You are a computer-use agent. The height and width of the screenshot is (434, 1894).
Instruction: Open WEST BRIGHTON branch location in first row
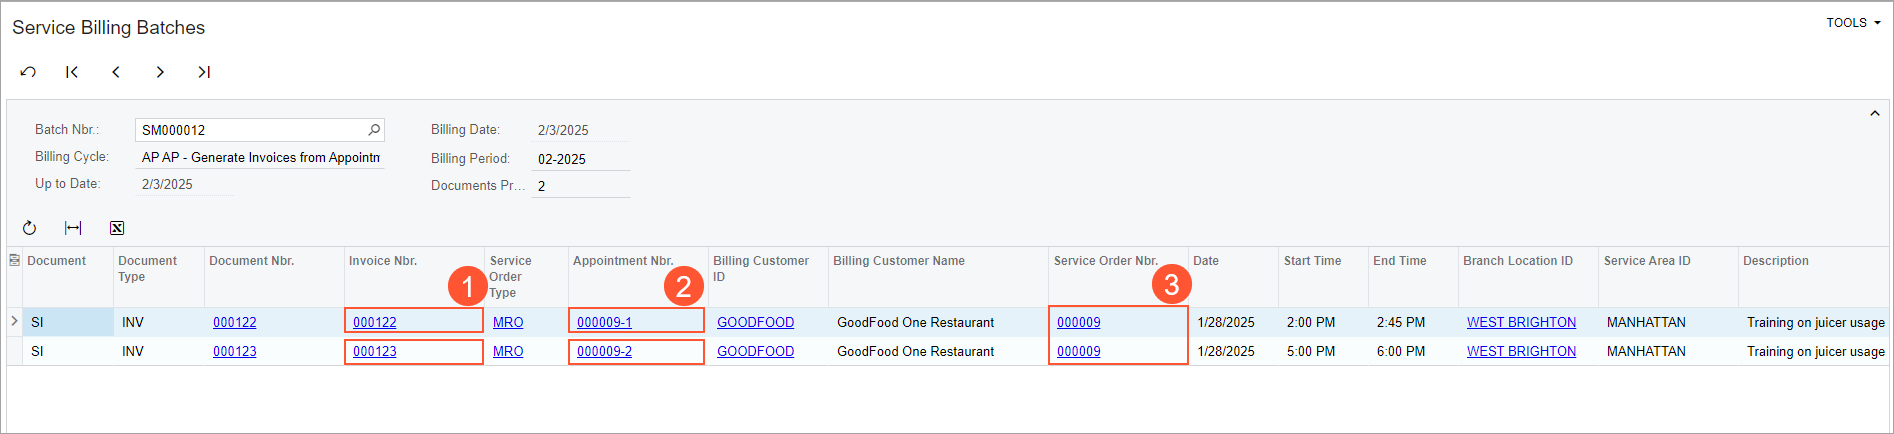coord(1520,322)
